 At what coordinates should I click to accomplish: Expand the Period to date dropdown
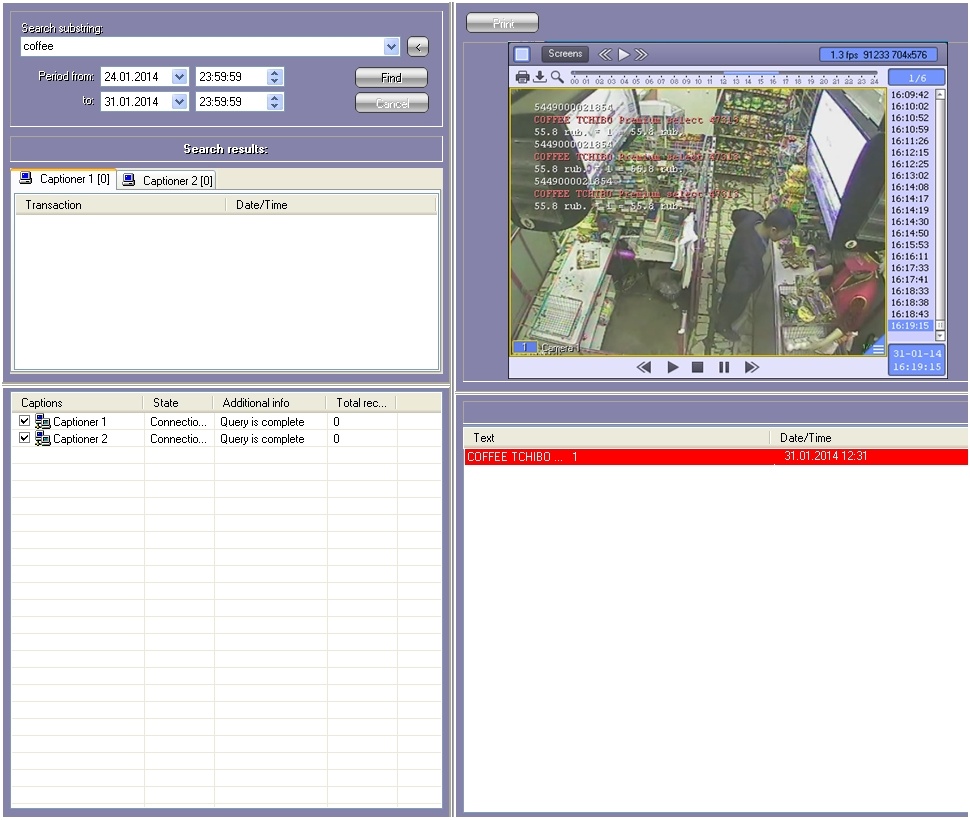[179, 102]
